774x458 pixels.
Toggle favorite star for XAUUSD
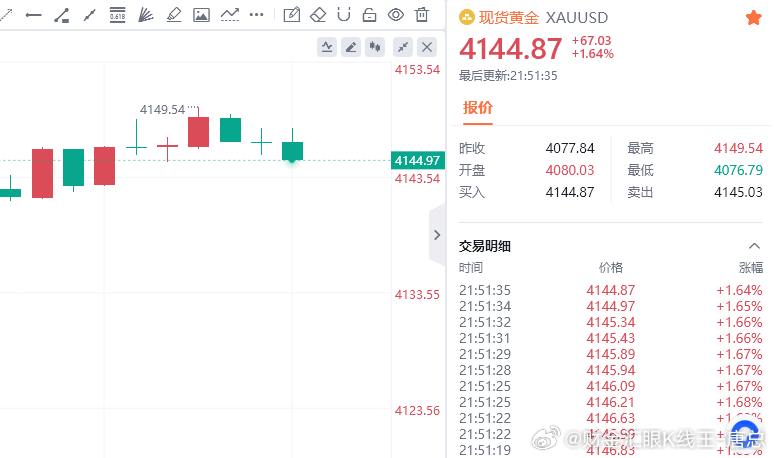point(753,18)
